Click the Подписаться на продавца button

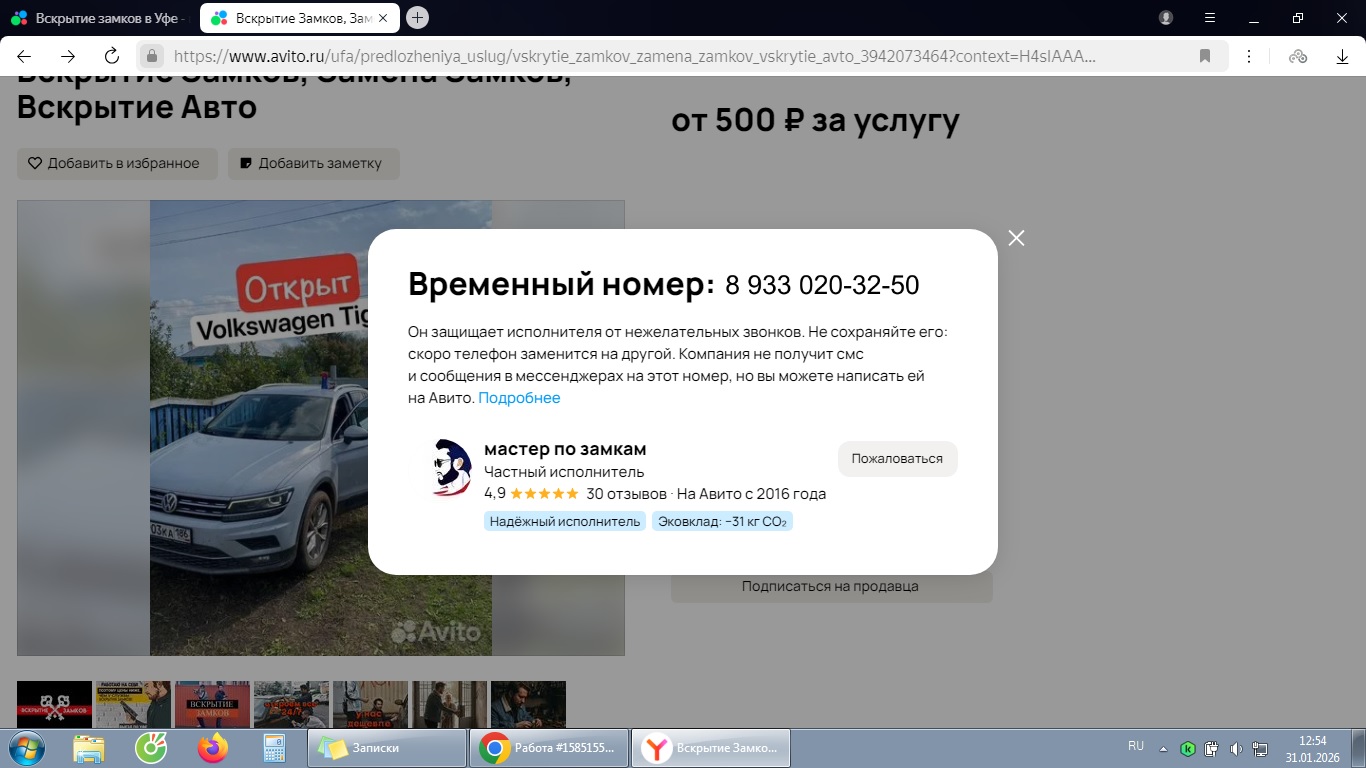pos(830,587)
